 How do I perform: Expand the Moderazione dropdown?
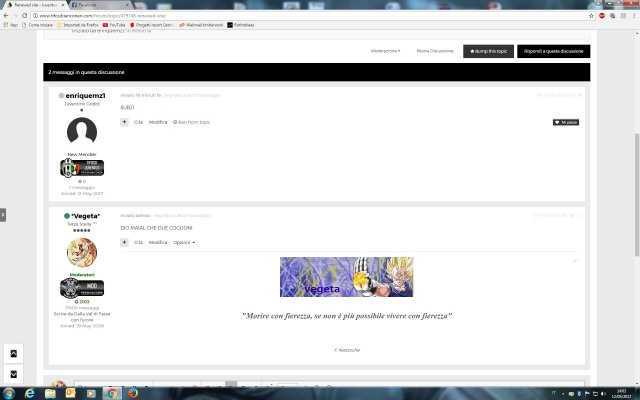click(x=385, y=51)
